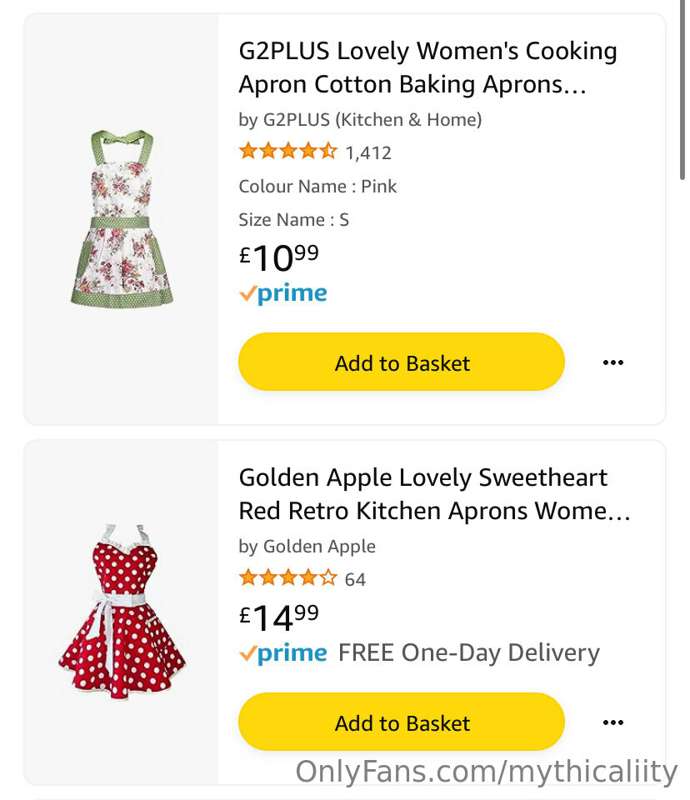Image resolution: width=690 pixels, height=800 pixels.
Task: Open the green floral apron image
Action: coord(121,219)
